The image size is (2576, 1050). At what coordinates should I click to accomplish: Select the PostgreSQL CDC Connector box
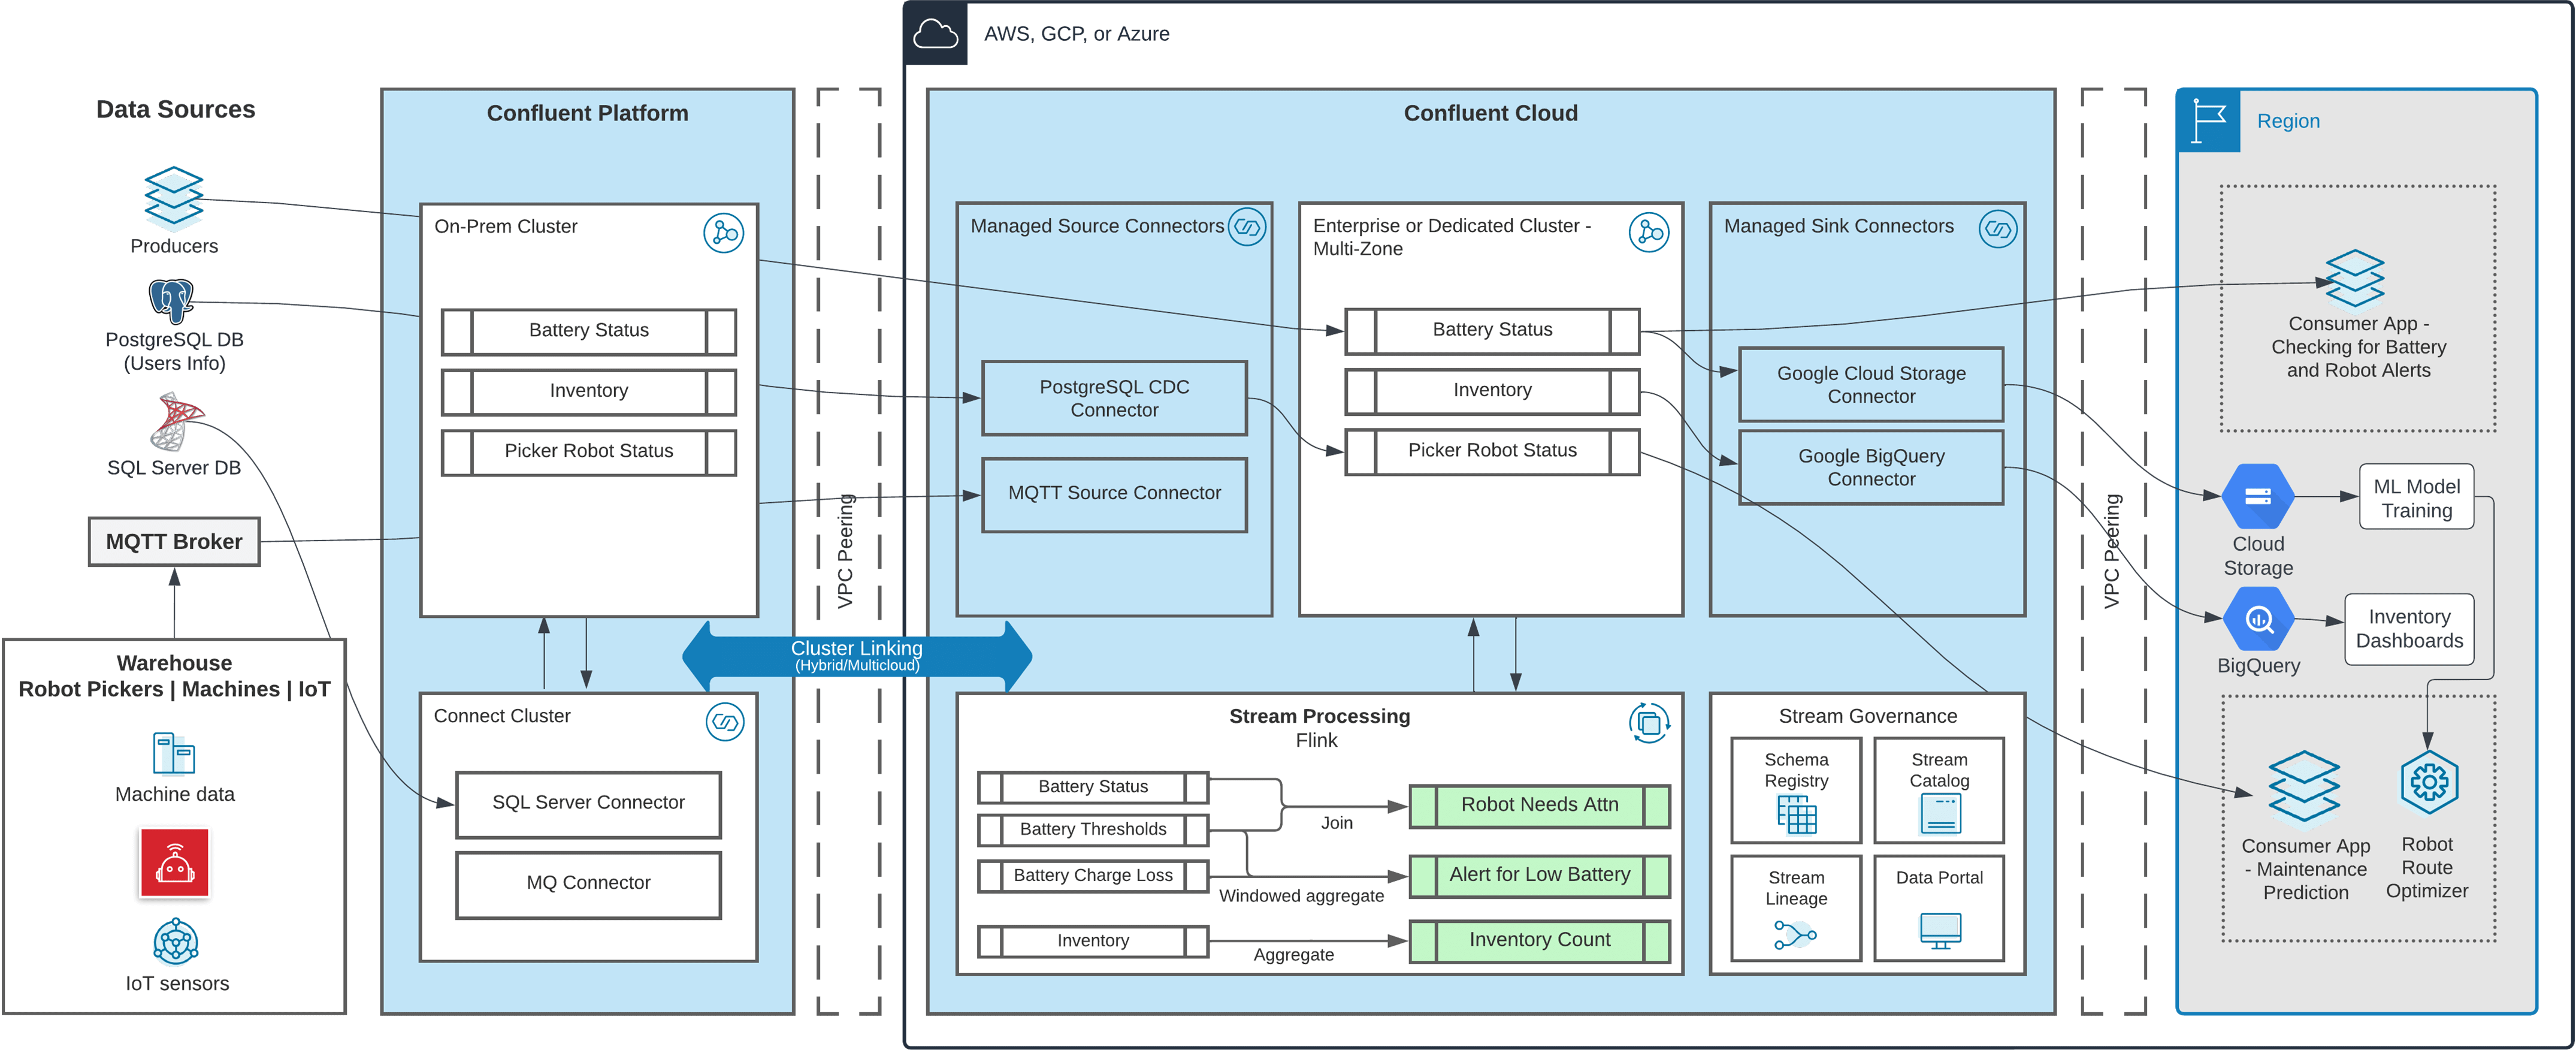[x=1114, y=398]
